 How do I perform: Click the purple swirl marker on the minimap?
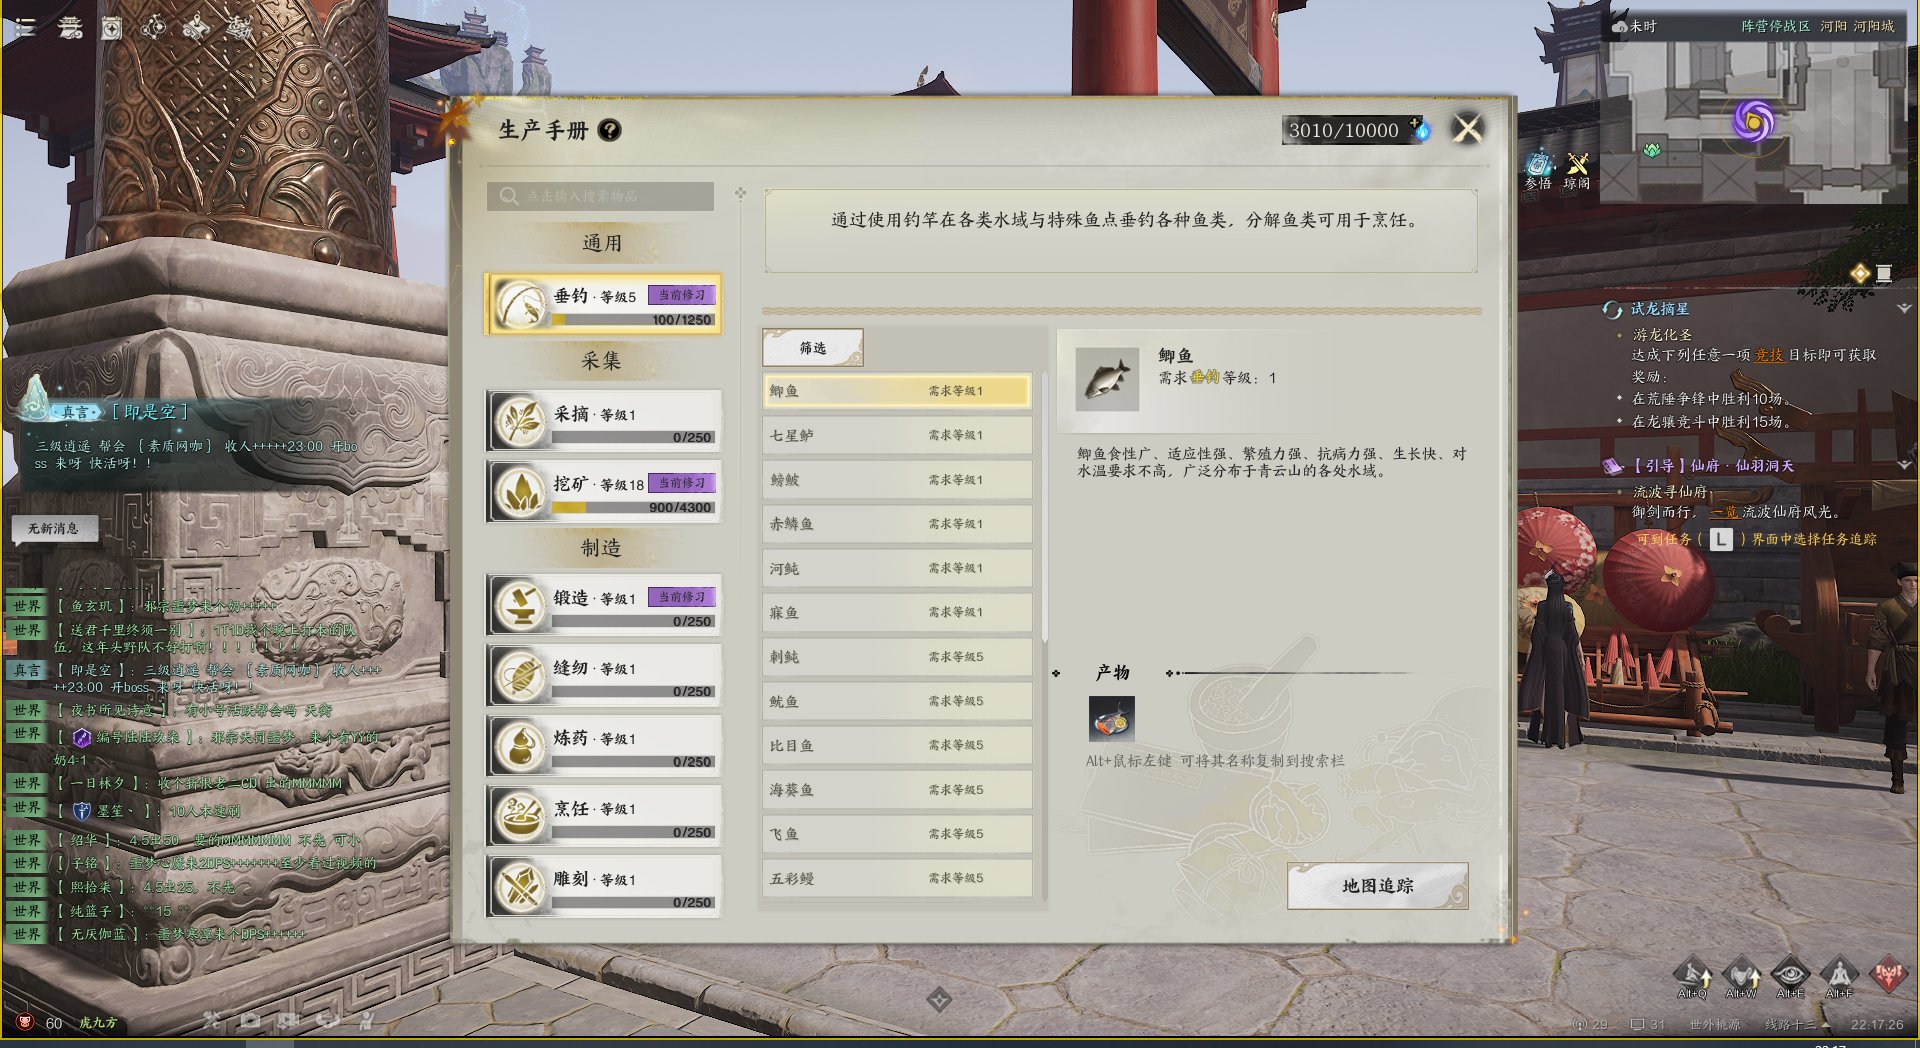point(1753,122)
